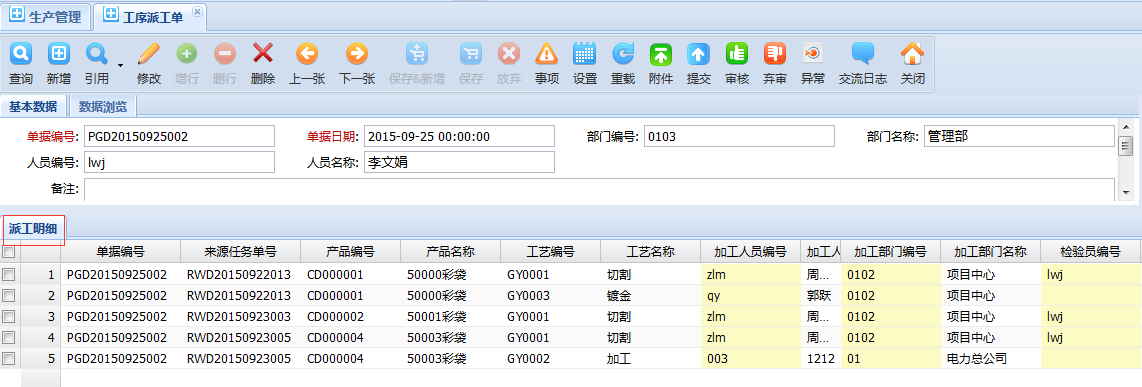This screenshot has width=1142, height=387.
Task: Click the 派工明细 section tab
Action: (33, 229)
